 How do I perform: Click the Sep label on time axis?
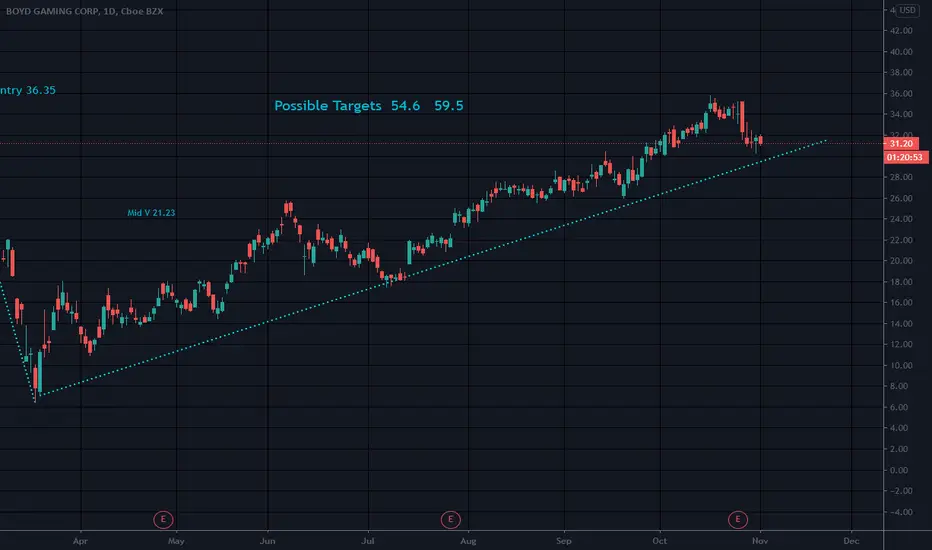click(563, 541)
